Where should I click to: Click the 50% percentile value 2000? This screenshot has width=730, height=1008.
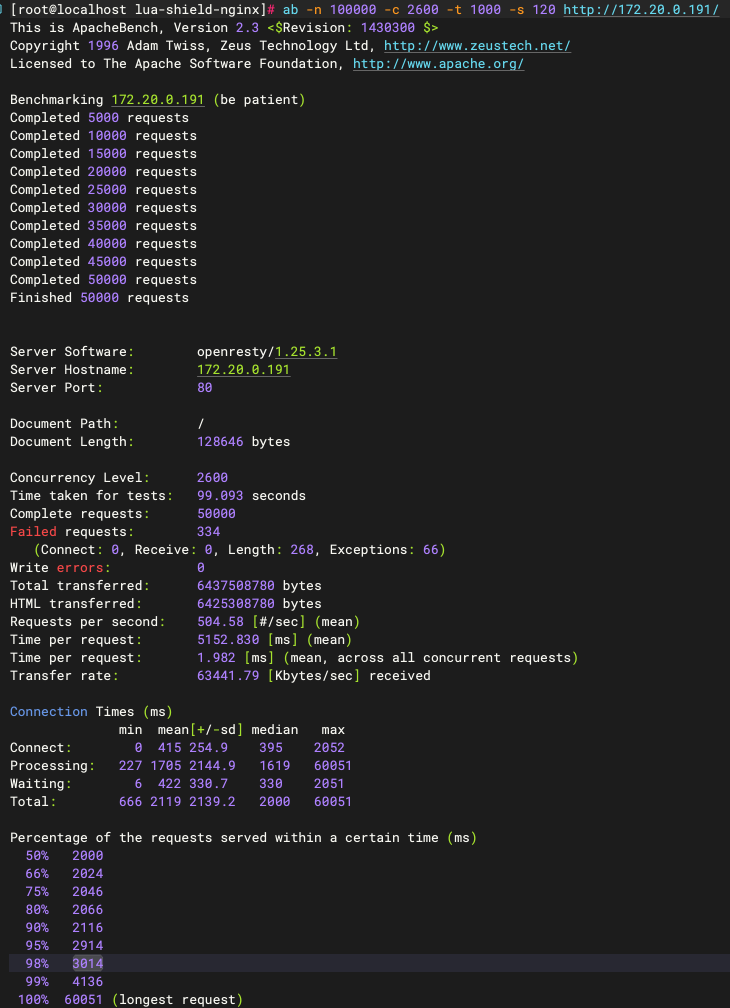87,856
